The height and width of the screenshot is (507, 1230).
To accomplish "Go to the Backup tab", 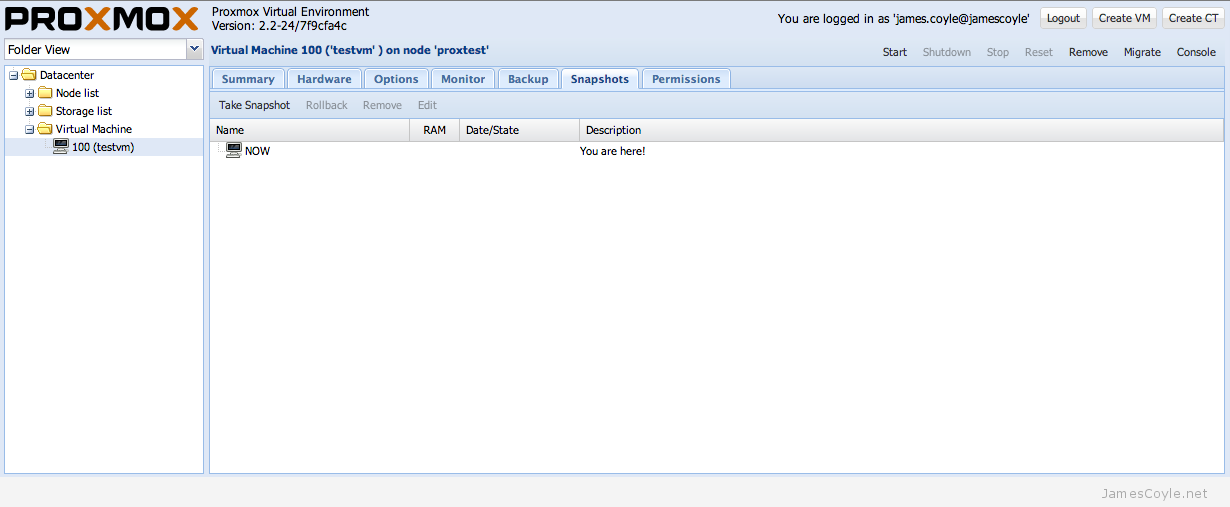I will (x=528, y=79).
